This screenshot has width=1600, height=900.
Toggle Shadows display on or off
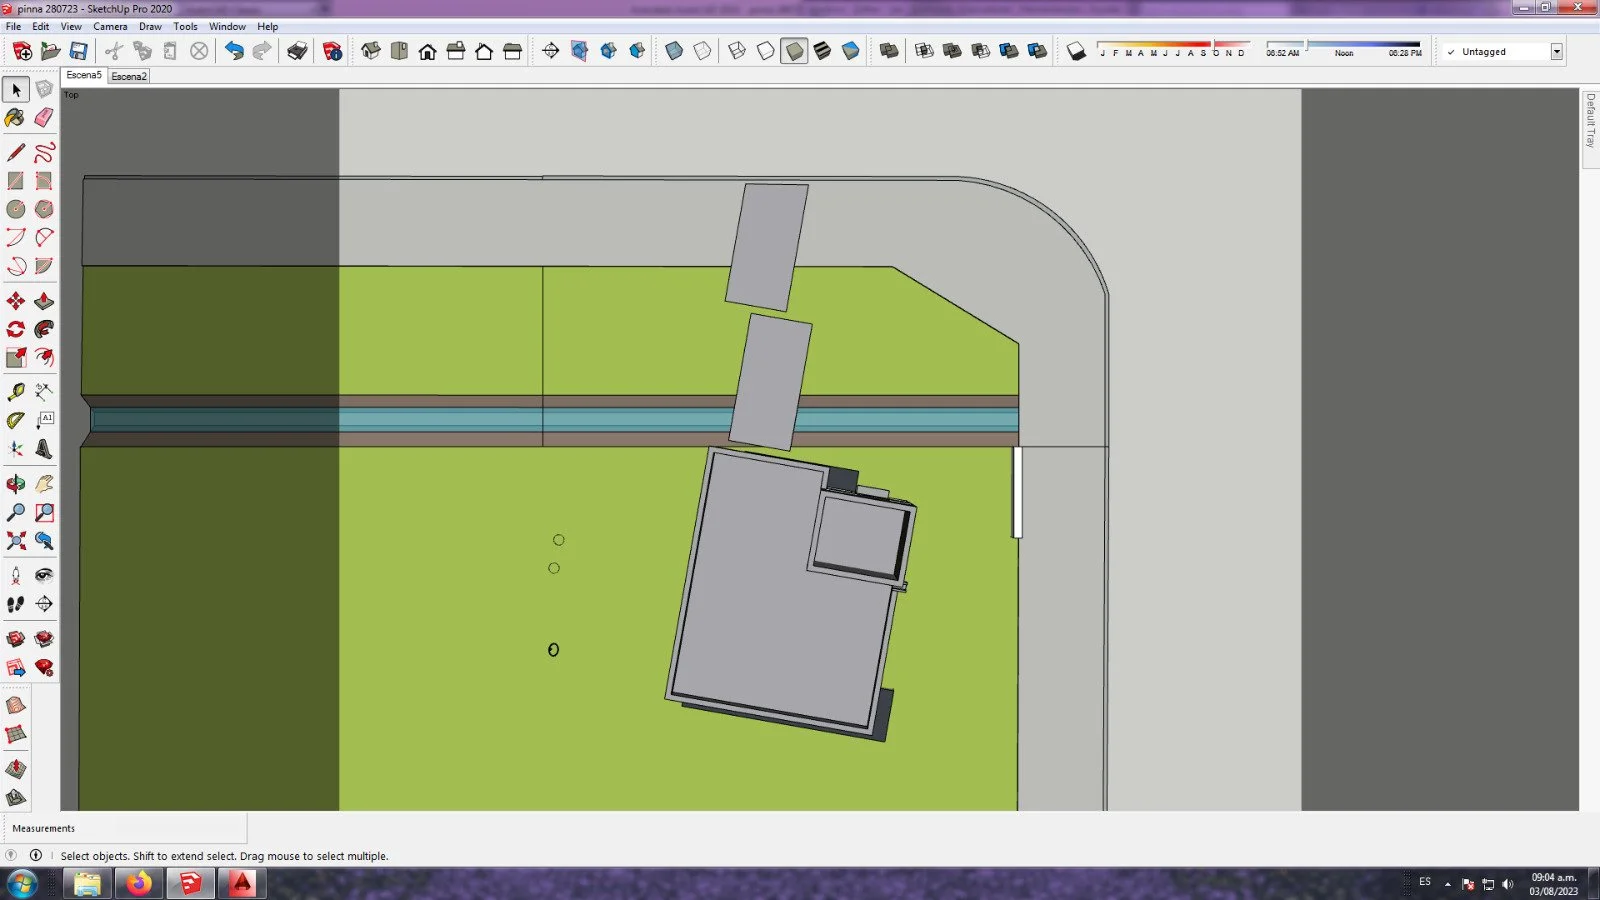click(x=1076, y=51)
